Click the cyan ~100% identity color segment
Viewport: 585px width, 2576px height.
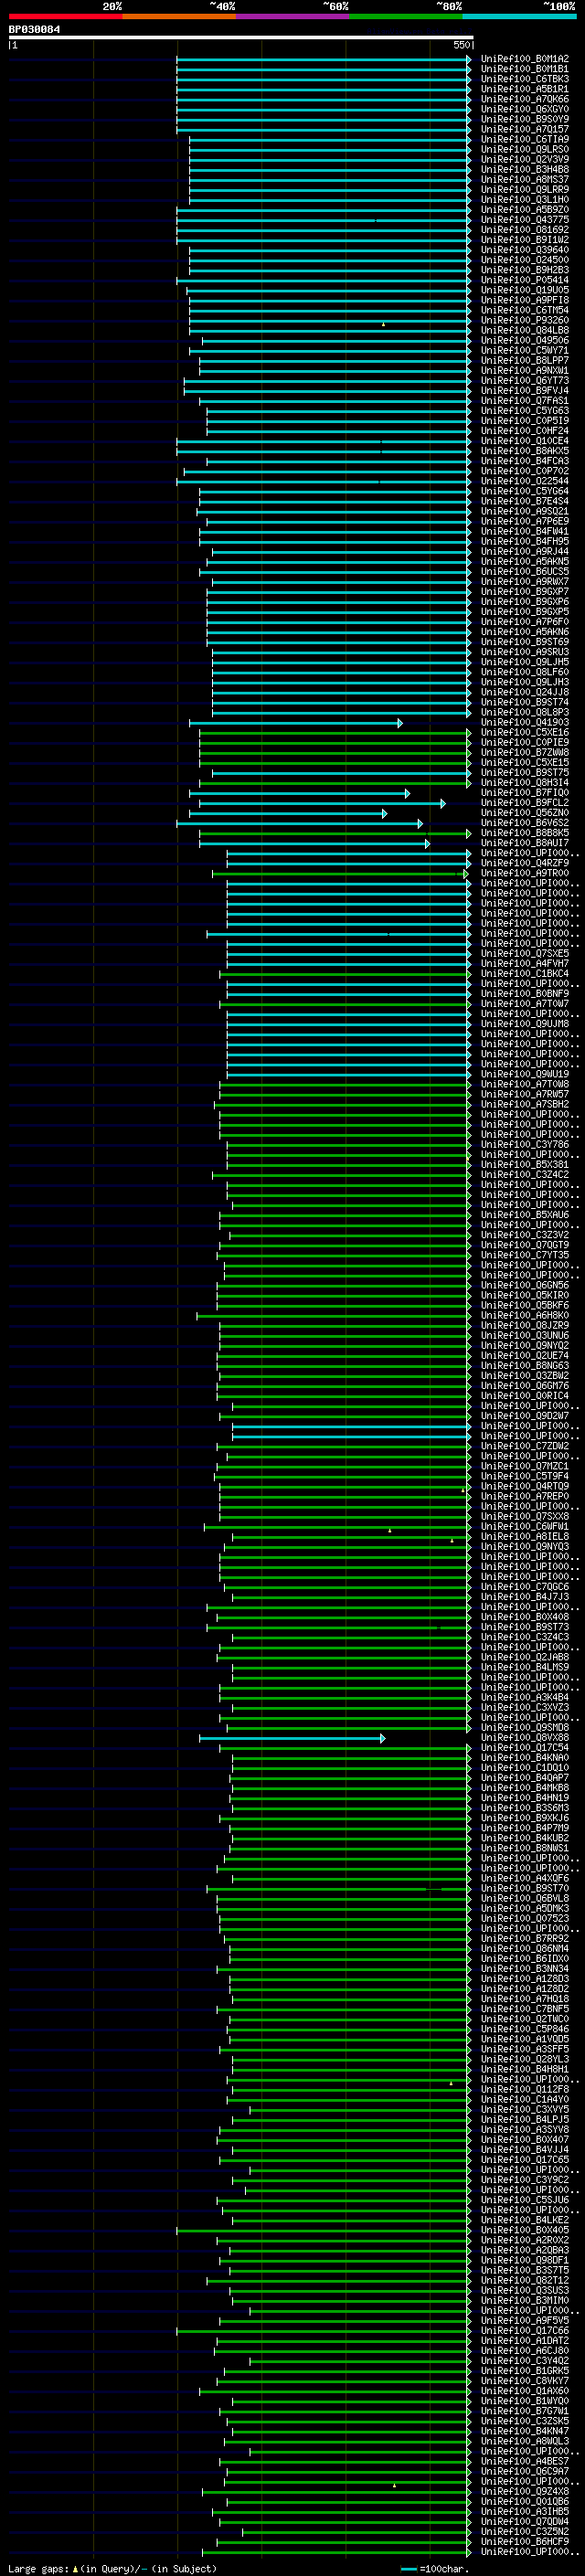(x=519, y=16)
